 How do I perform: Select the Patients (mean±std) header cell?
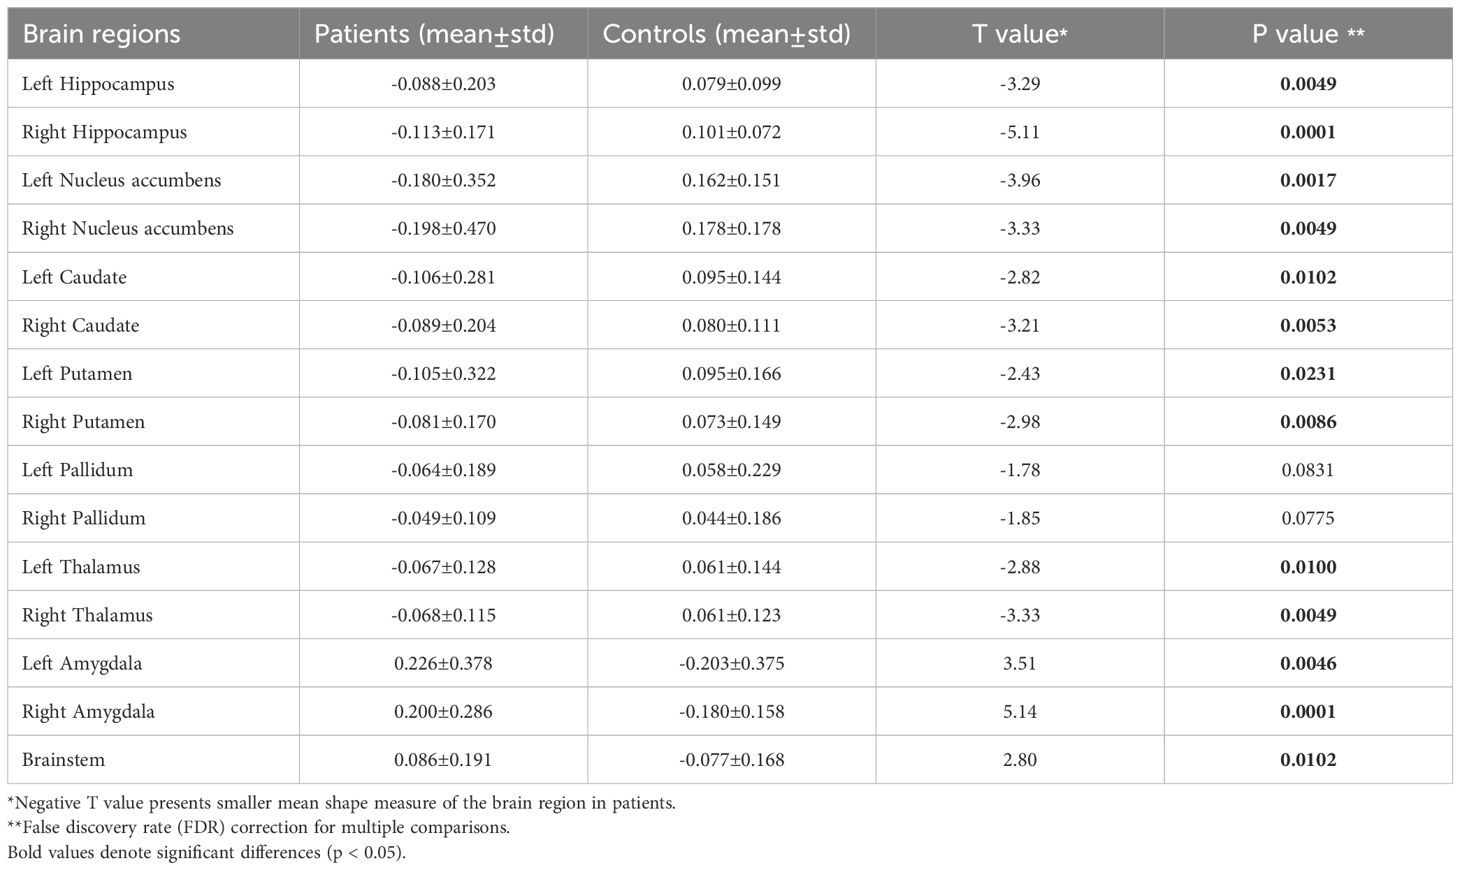443,34
